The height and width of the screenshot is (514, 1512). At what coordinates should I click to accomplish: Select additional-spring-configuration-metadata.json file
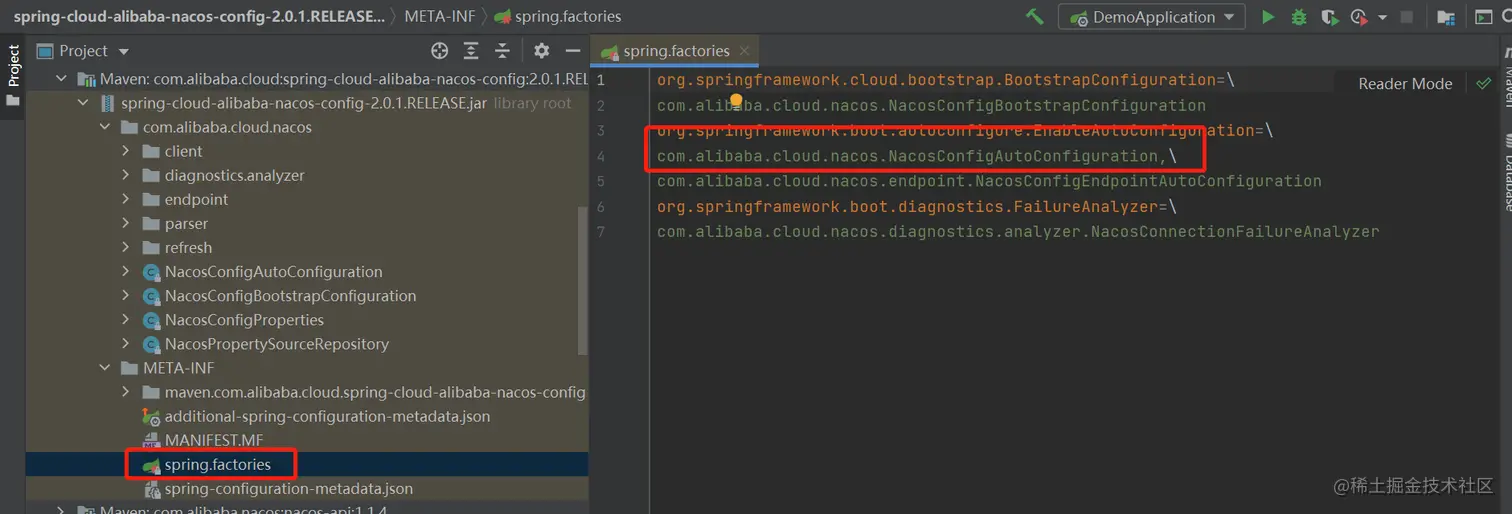click(x=327, y=416)
